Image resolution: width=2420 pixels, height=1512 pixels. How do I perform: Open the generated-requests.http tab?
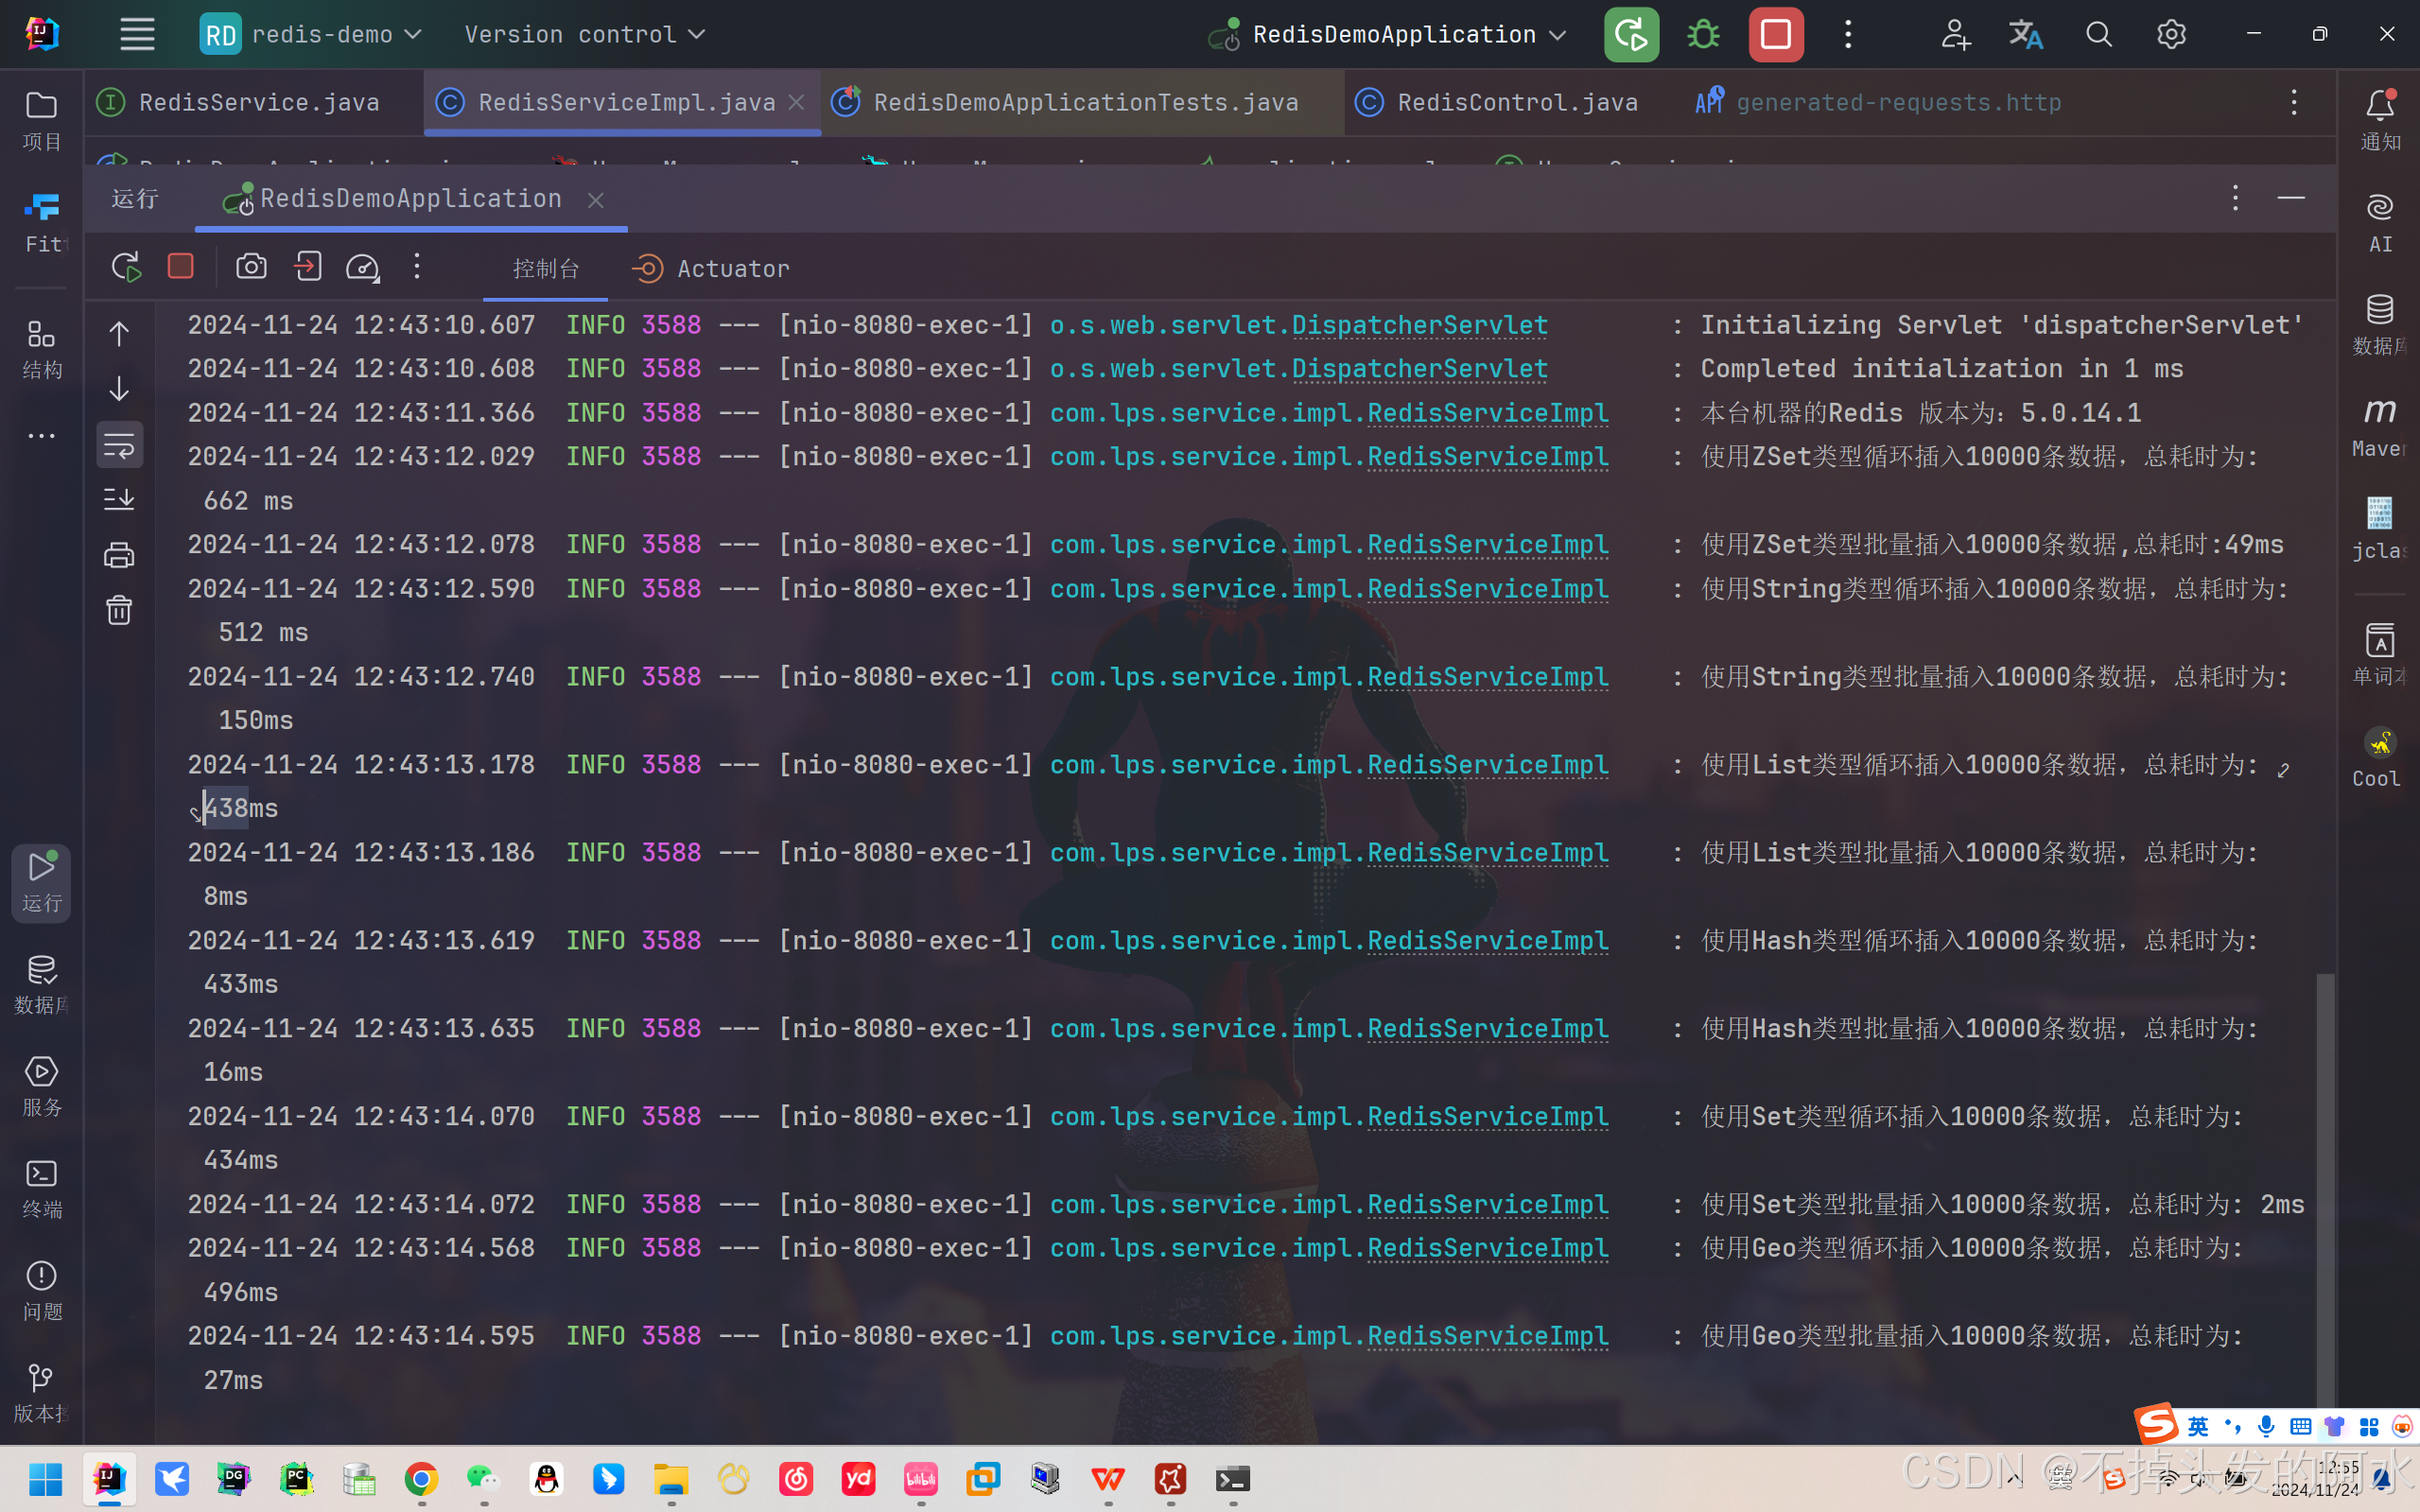[1878, 102]
